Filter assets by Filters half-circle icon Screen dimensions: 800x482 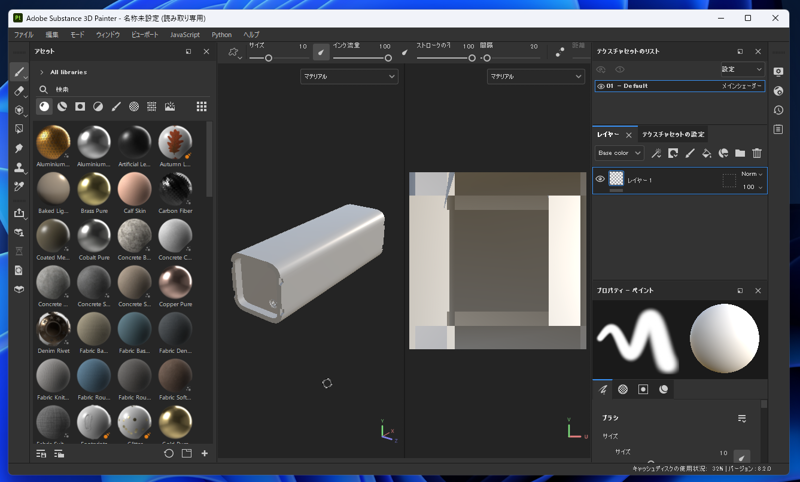(98, 106)
